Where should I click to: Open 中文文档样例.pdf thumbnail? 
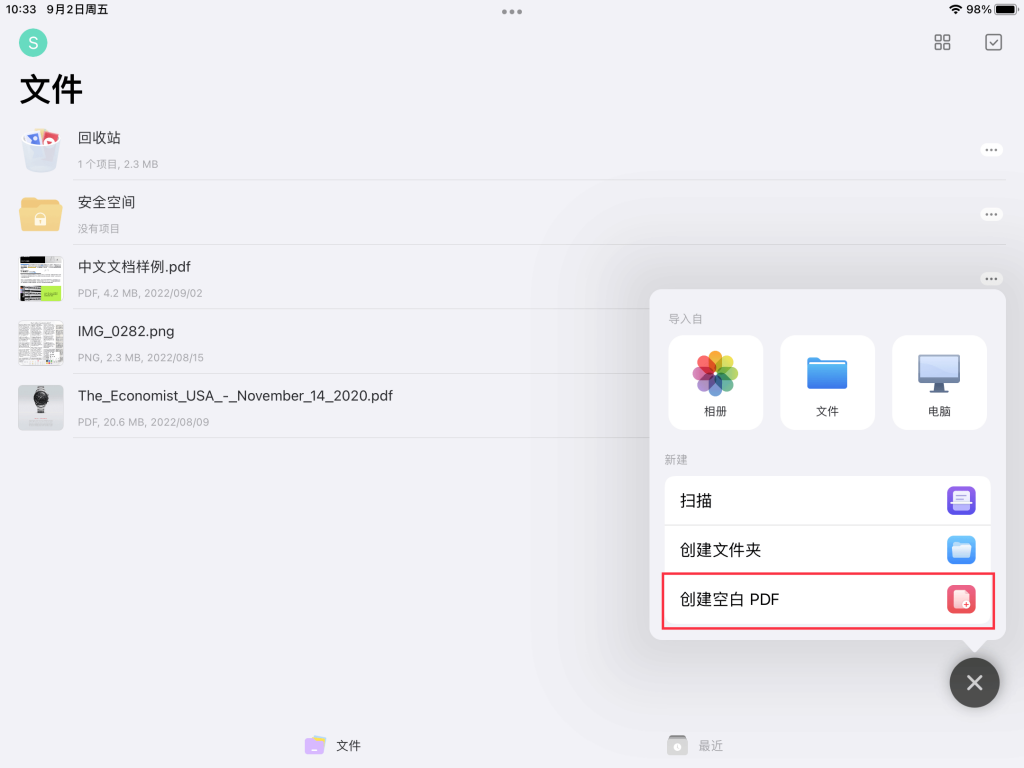tap(41, 278)
